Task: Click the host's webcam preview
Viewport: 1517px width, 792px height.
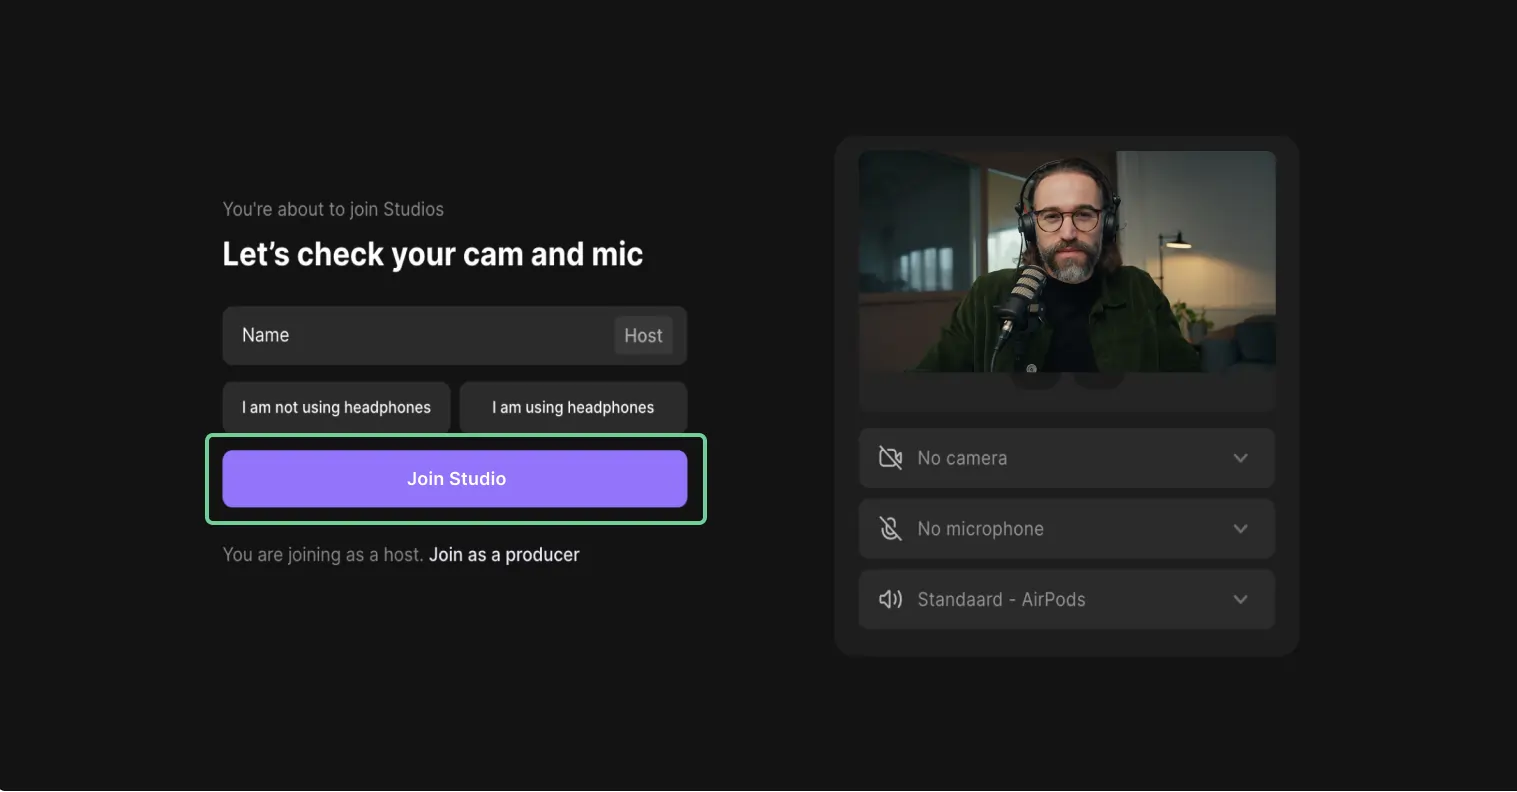Action: pos(1066,260)
